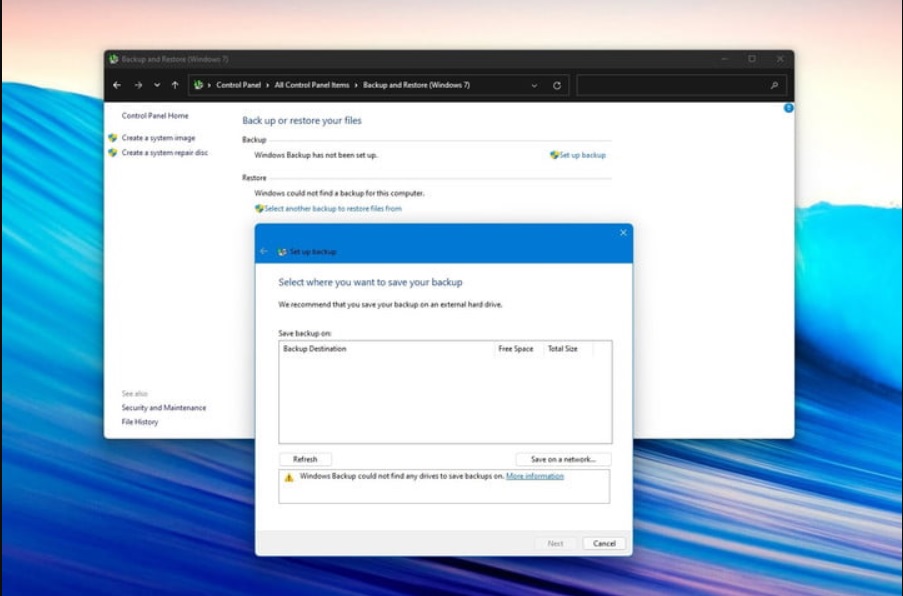The width and height of the screenshot is (903, 596).
Task: Click shield icon beside Create a system repair disc
Action: (113, 153)
